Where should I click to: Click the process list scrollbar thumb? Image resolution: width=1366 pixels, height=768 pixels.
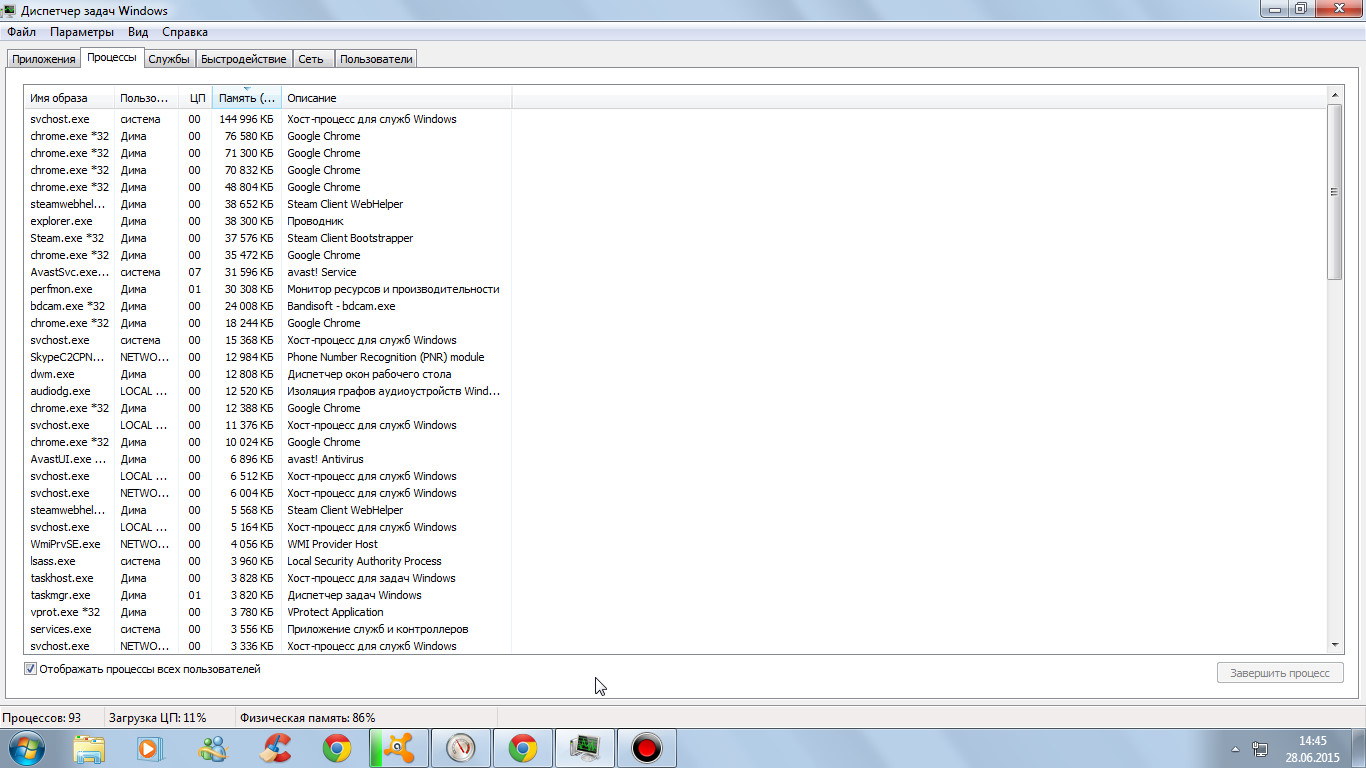1335,191
